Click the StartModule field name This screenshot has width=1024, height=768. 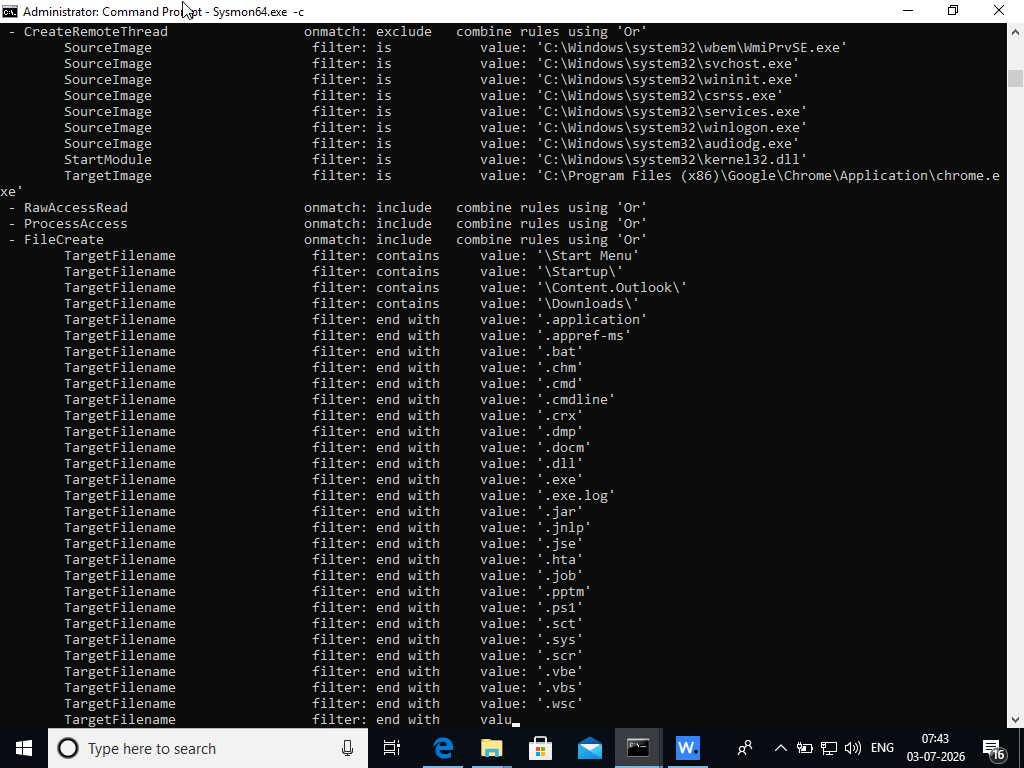click(x=108, y=159)
